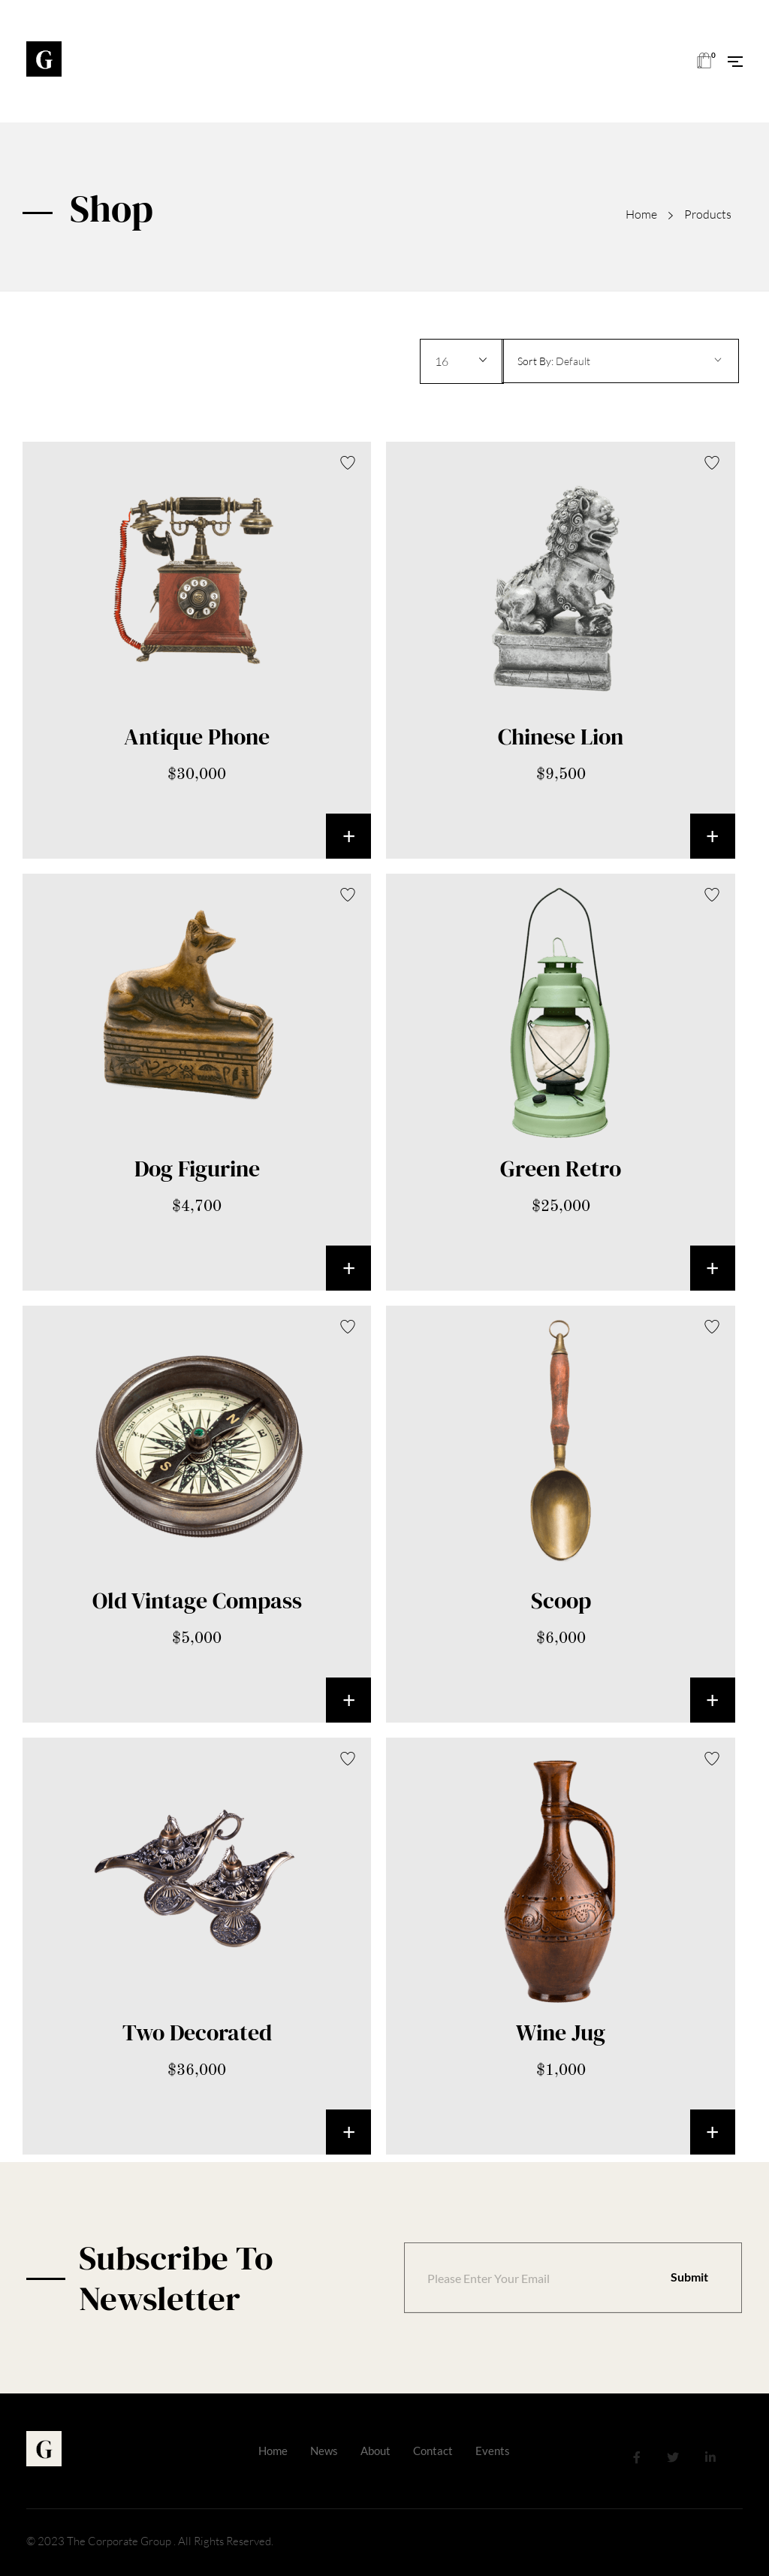Add Green Retro to cart
The image size is (769, 2576).
pos(712,1268)
